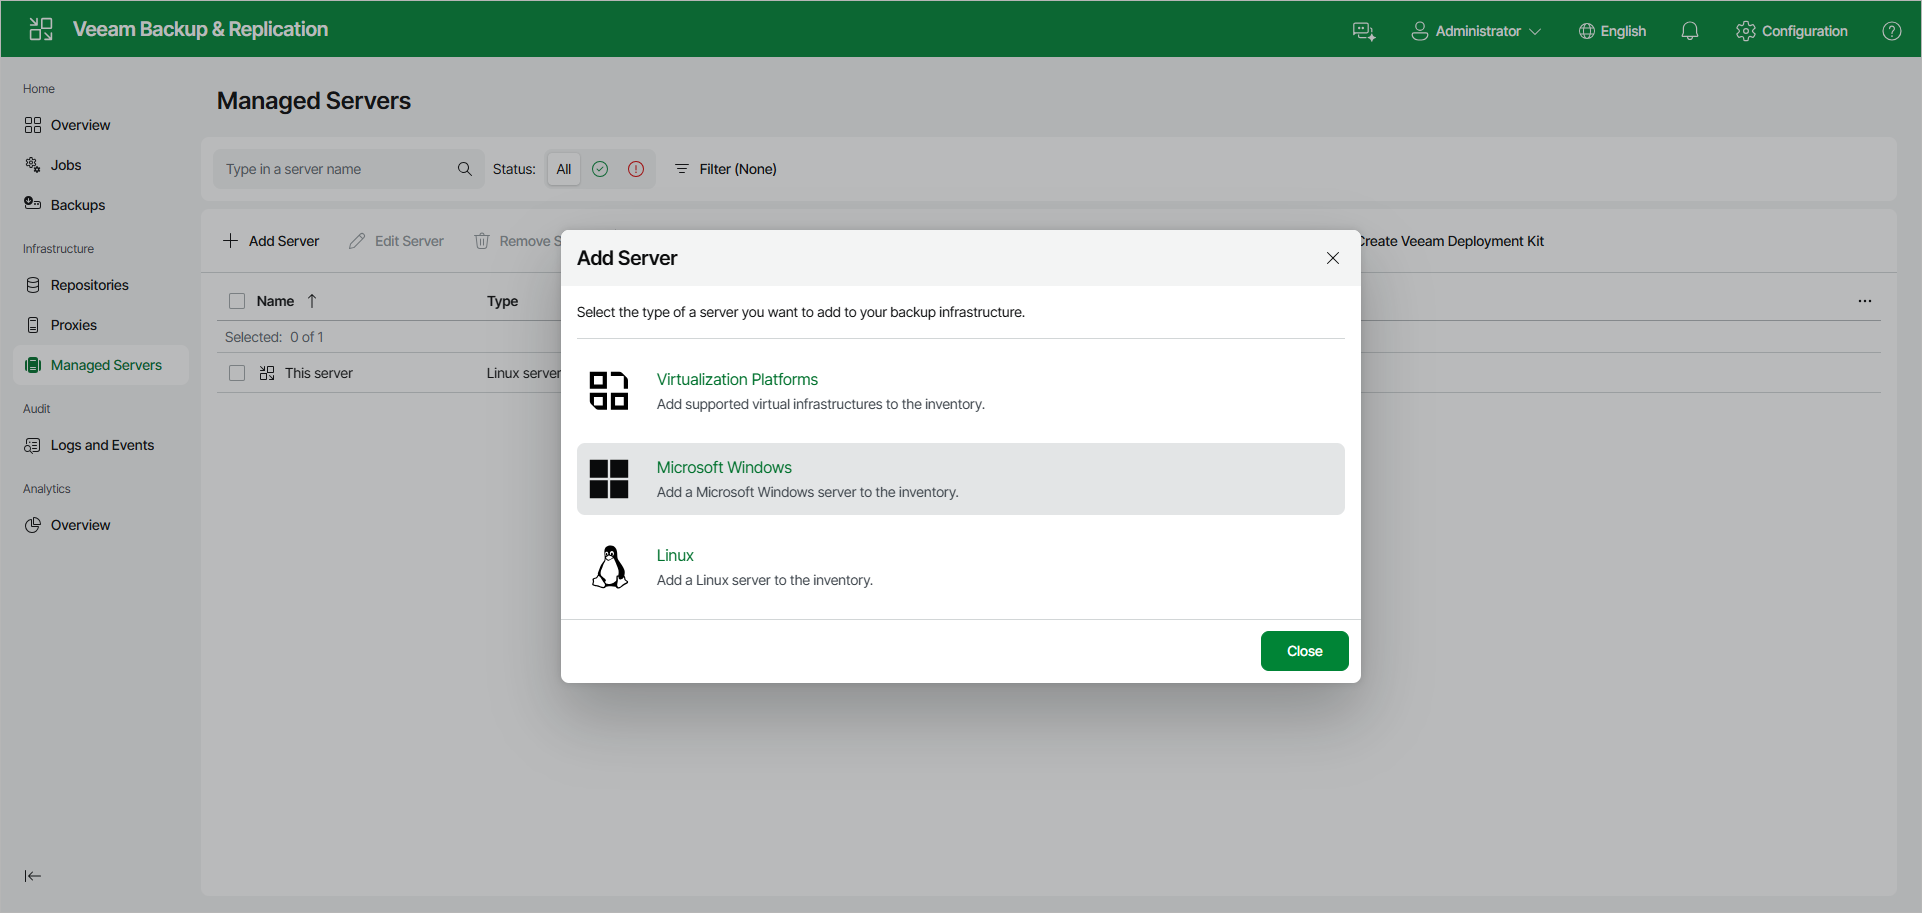
Task: Open the English language selector
Action: (x=1612, y=31)
